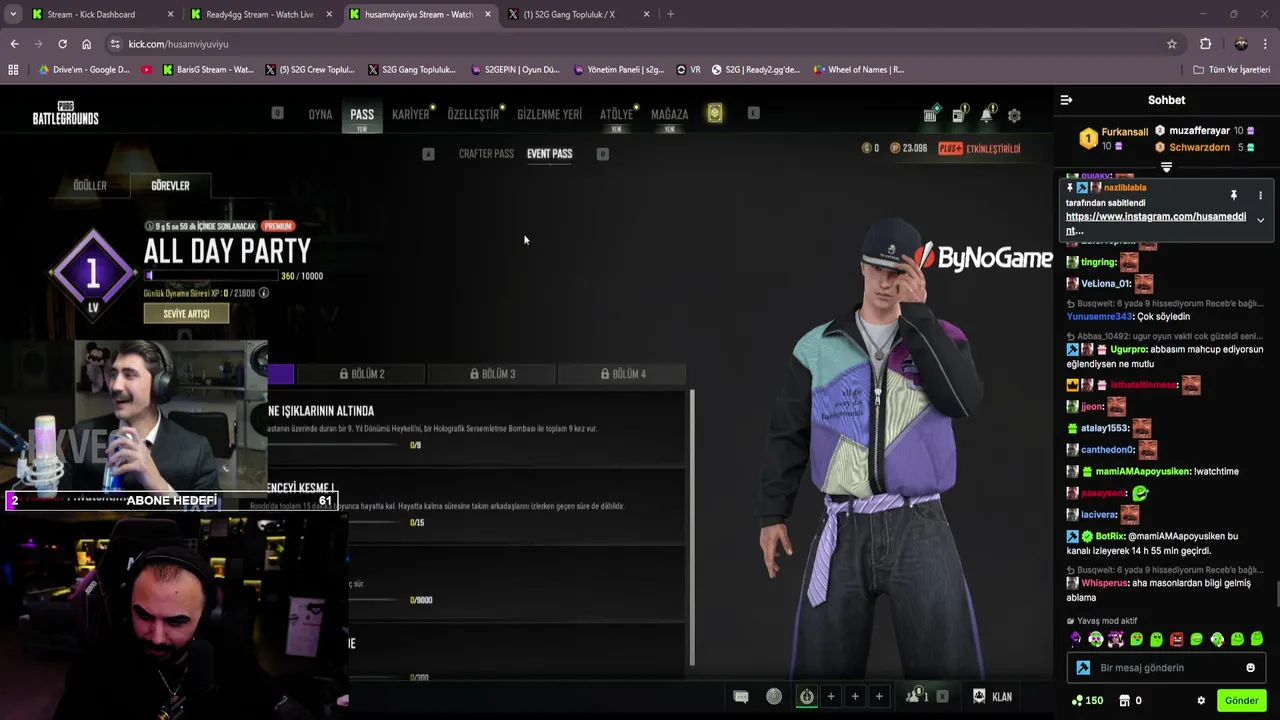
Task: Select locked BÖLÜM 3 mission tab
Action: (x=492, y=374)
